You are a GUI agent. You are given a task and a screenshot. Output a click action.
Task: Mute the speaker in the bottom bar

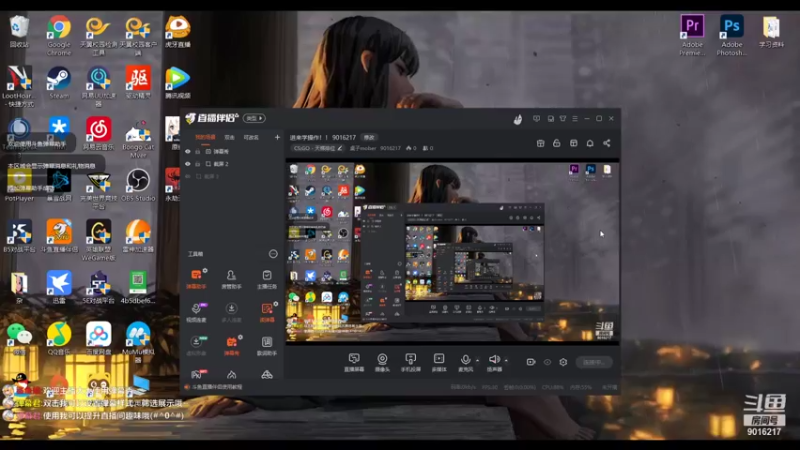(x=494, y=362)
